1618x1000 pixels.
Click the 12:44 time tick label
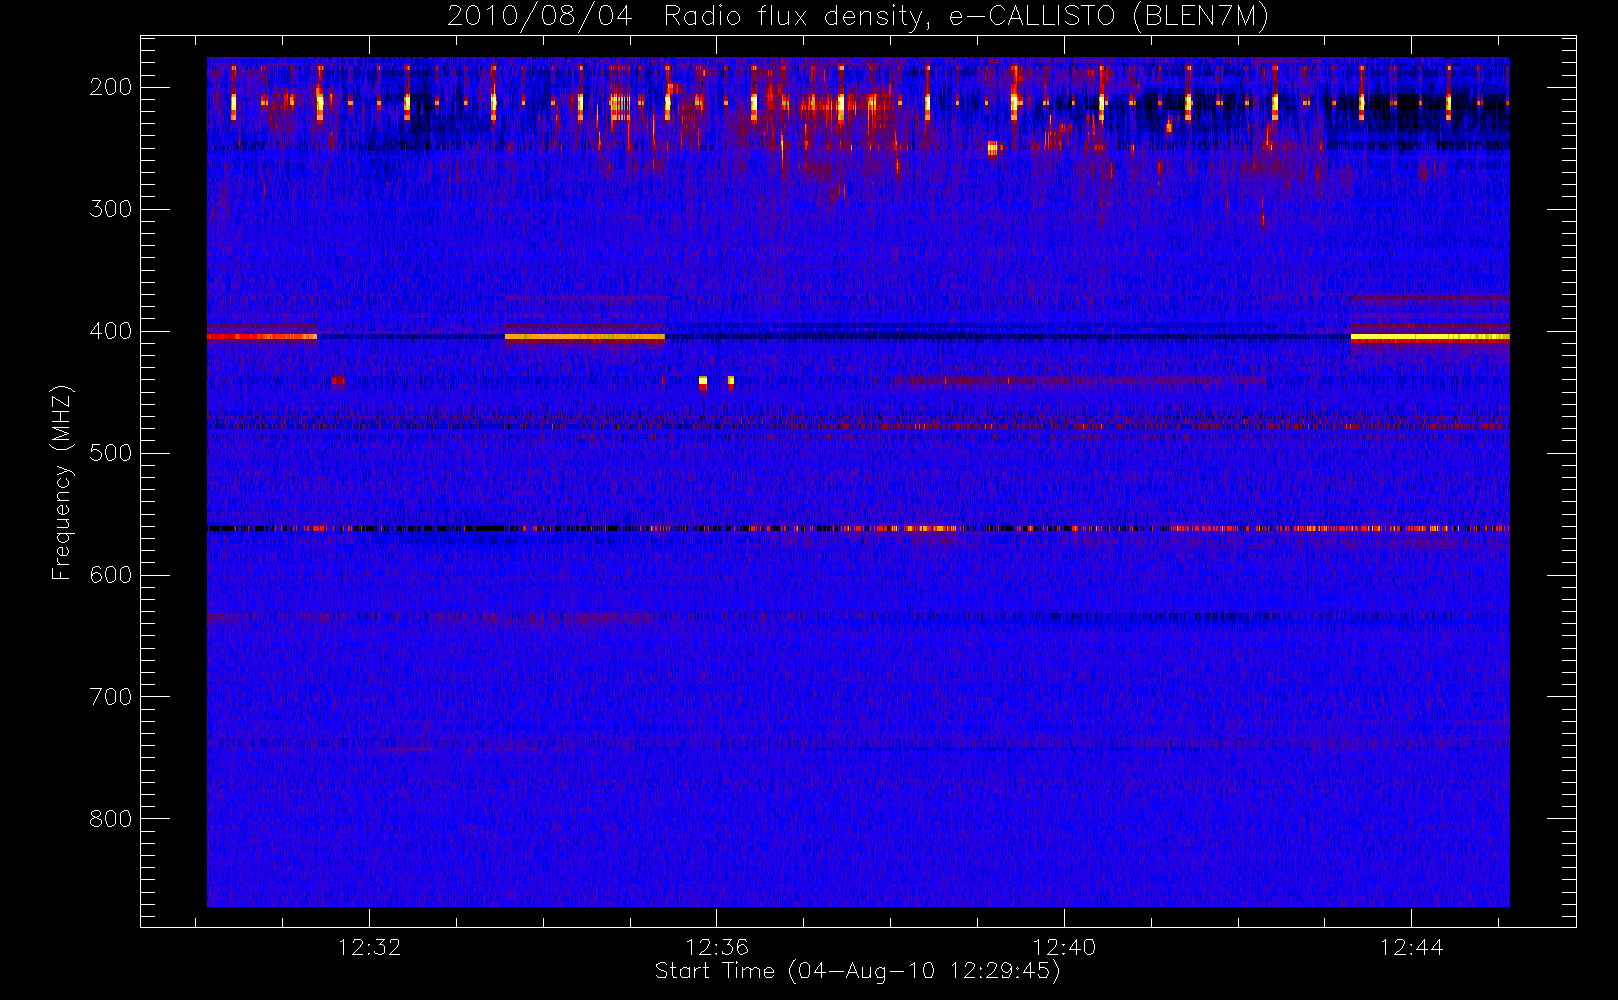(x=1411, y=947)
